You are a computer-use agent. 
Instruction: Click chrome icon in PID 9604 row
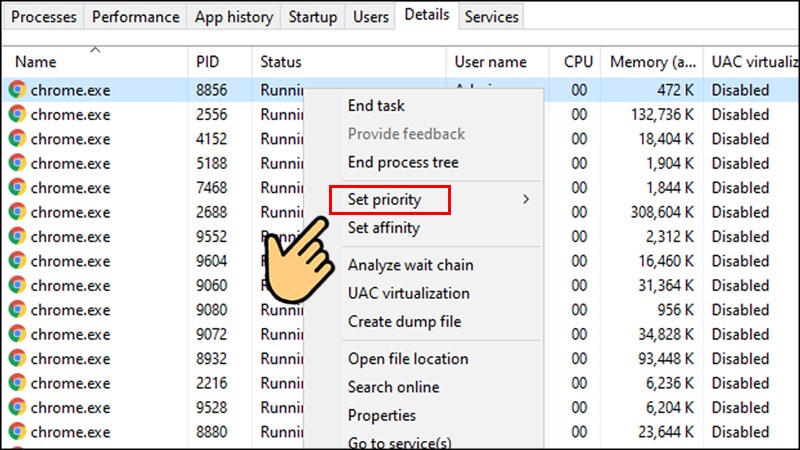17,261
